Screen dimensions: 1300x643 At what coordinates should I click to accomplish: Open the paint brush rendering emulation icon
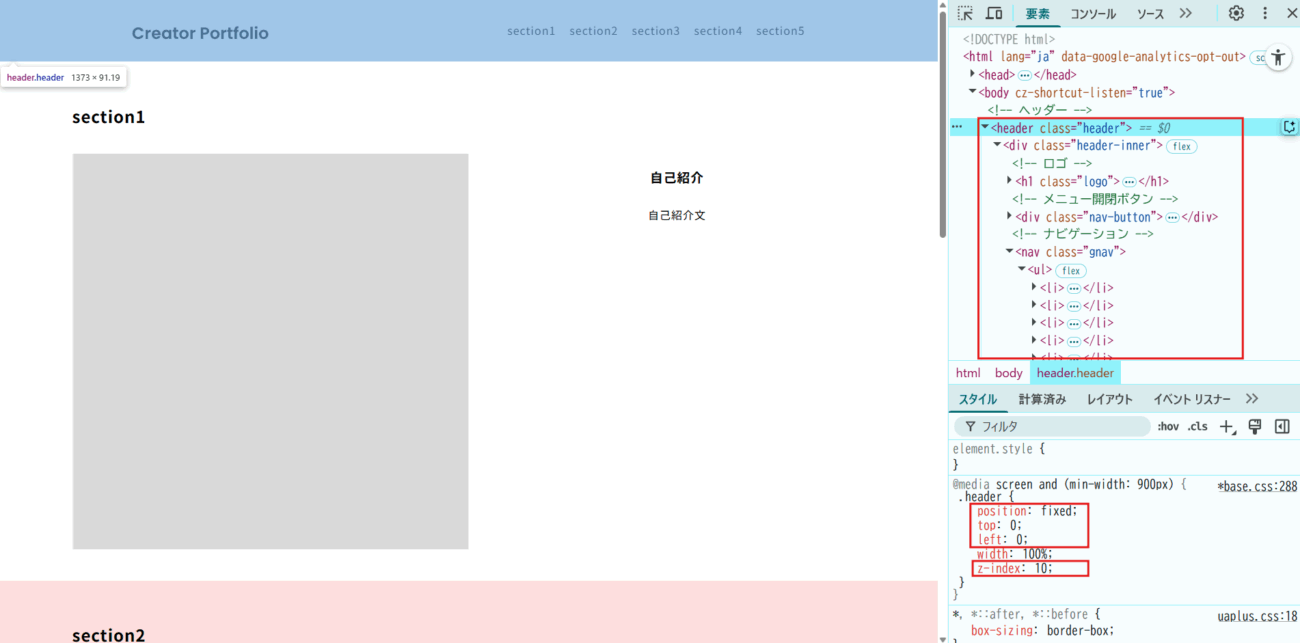point(1255,427)
